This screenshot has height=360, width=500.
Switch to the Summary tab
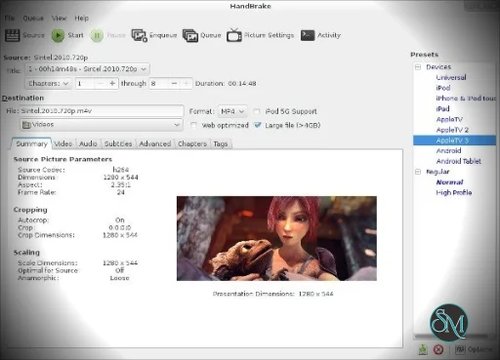32,144
